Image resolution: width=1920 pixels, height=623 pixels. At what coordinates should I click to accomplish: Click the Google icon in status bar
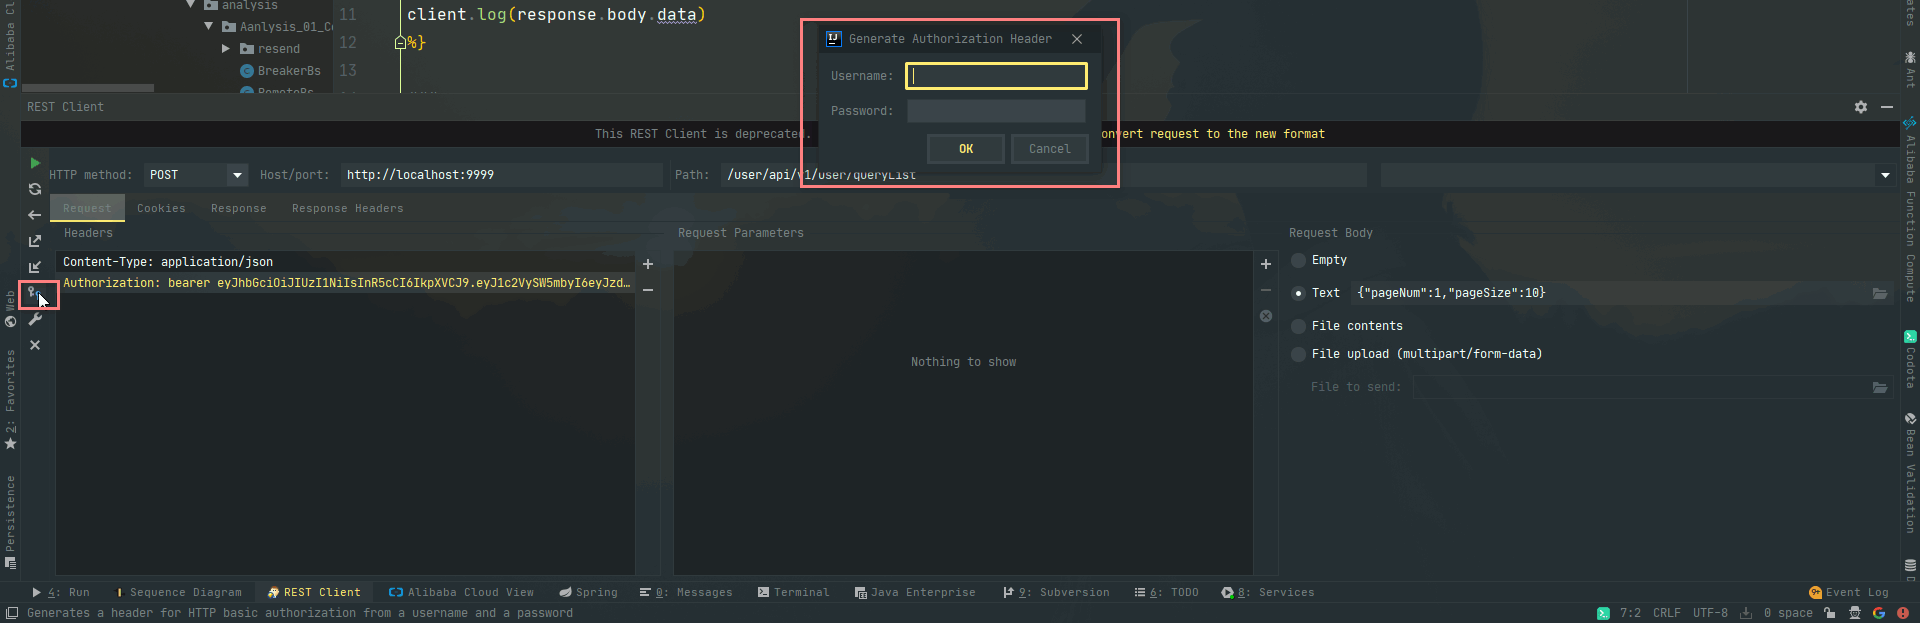click(x=1879, y=613)
